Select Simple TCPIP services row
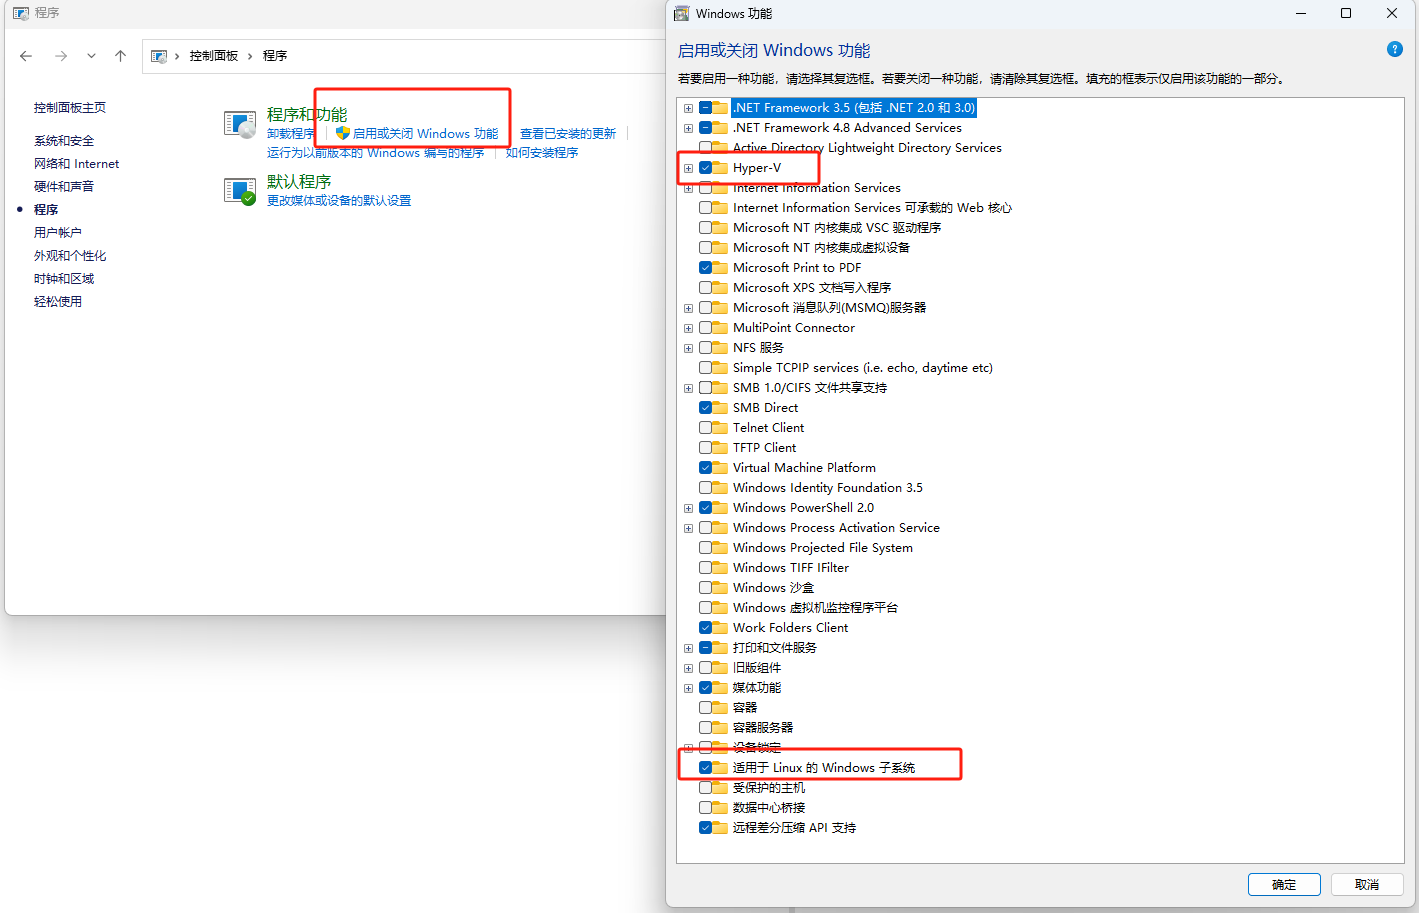This screenshot has height=913, width=1419. [862, 367]
